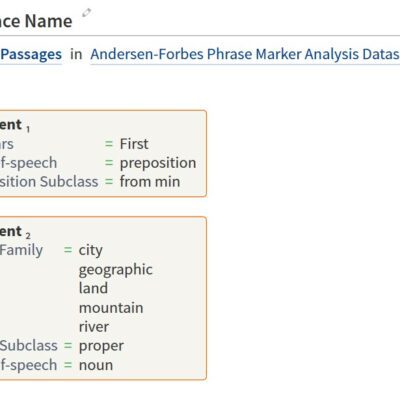Click the 'First' value in first box
Image resolution: width=400 pixels, height=400 pixels.
(x=134, y=144)
